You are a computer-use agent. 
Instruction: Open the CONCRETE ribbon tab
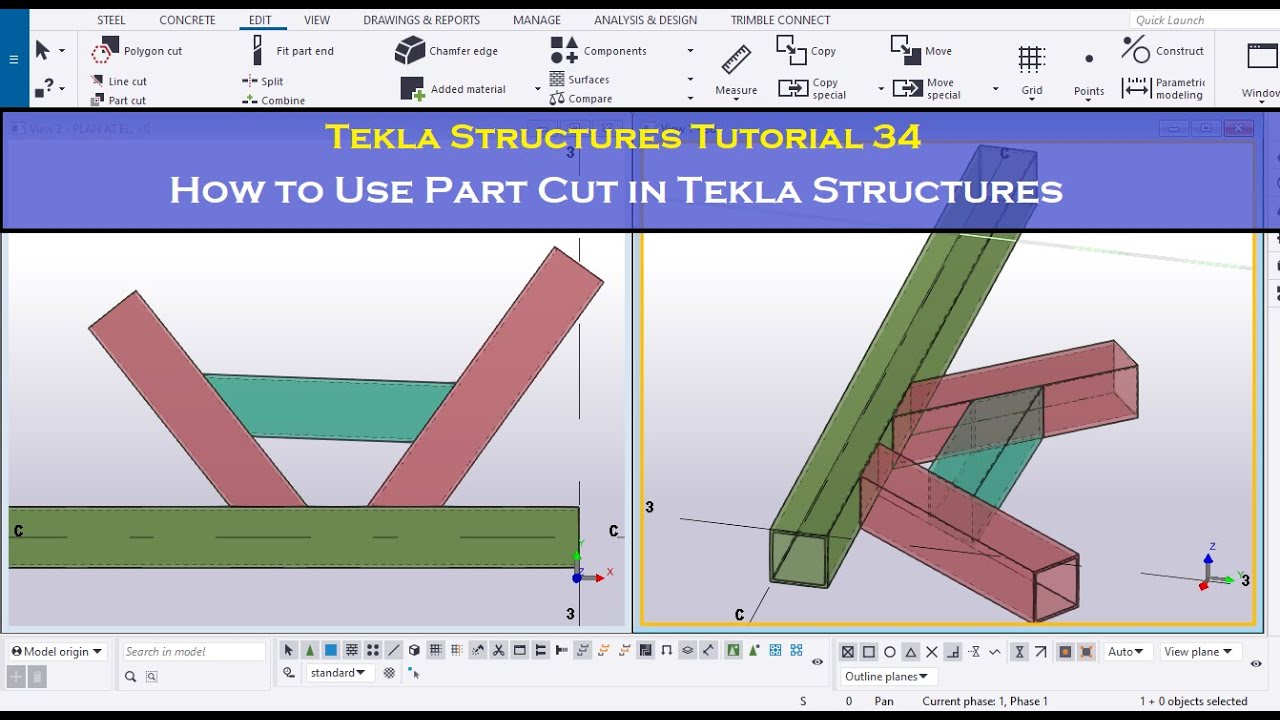click(187, 20)
